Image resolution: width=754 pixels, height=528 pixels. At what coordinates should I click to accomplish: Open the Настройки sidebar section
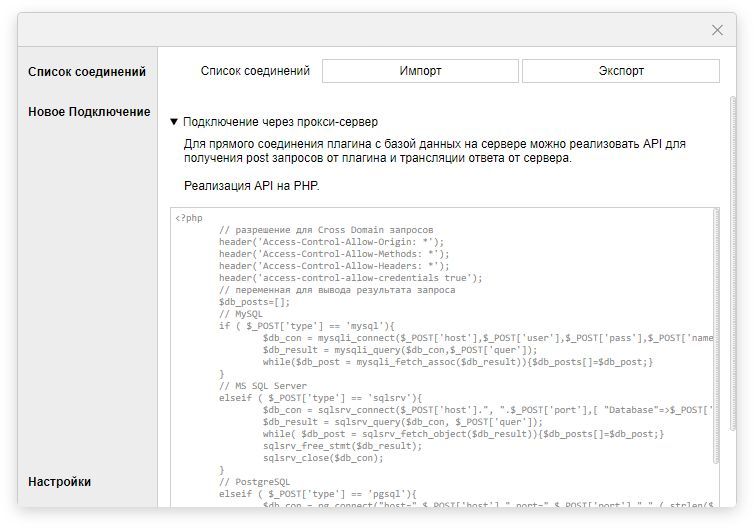(x=59, y=482)
